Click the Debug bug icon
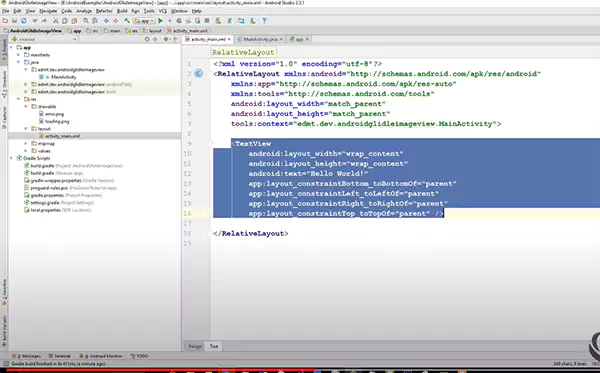The height and width of the screenshot is (373, 600). [179, 21]
